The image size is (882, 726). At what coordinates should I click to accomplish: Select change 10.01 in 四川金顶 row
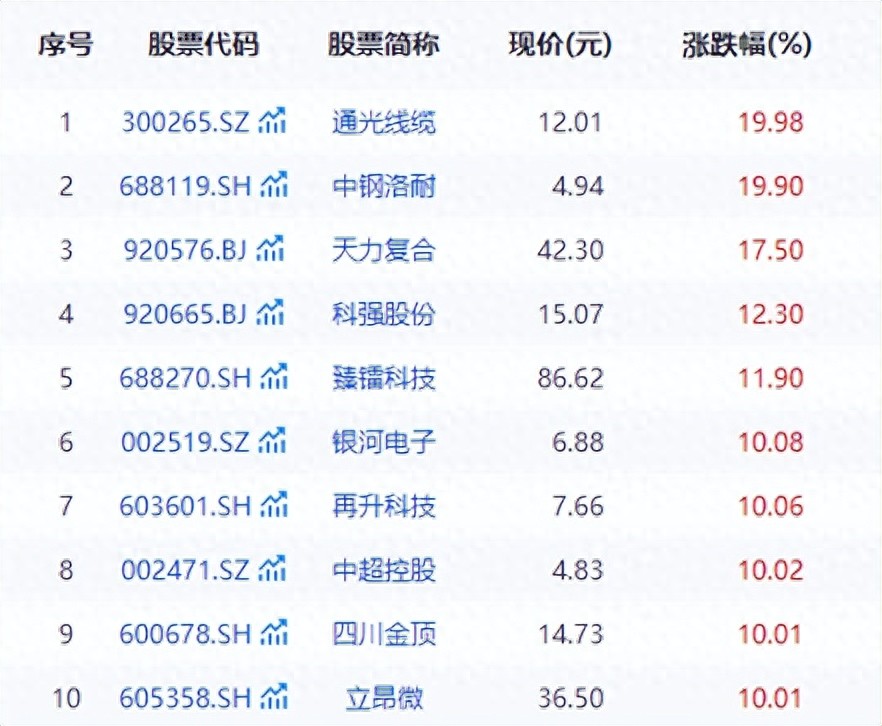tap(769, 635)
